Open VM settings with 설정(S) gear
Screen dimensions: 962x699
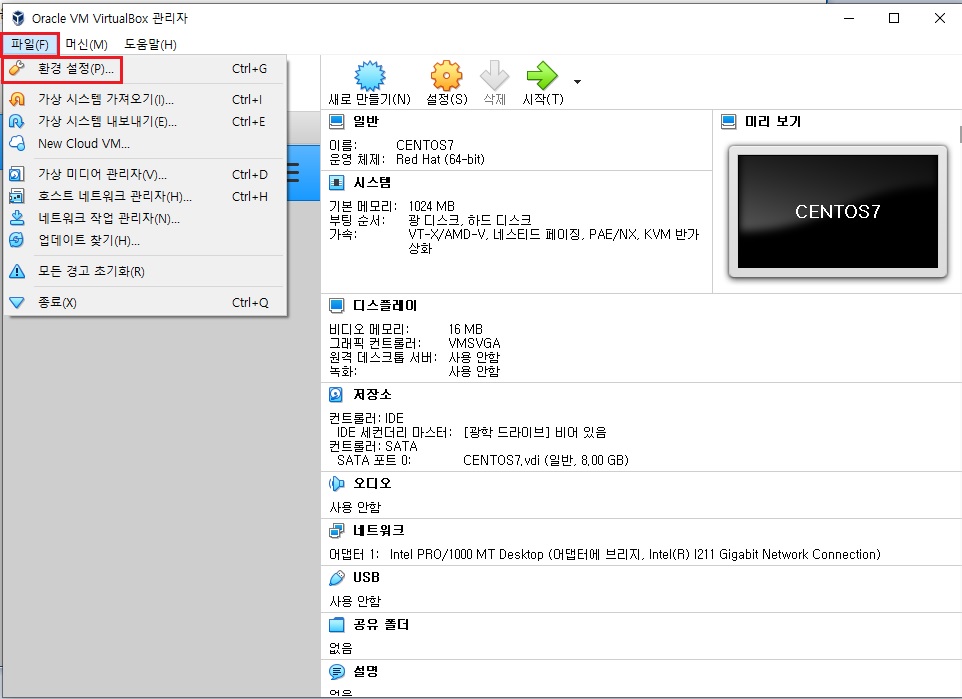tap(447, 83)
